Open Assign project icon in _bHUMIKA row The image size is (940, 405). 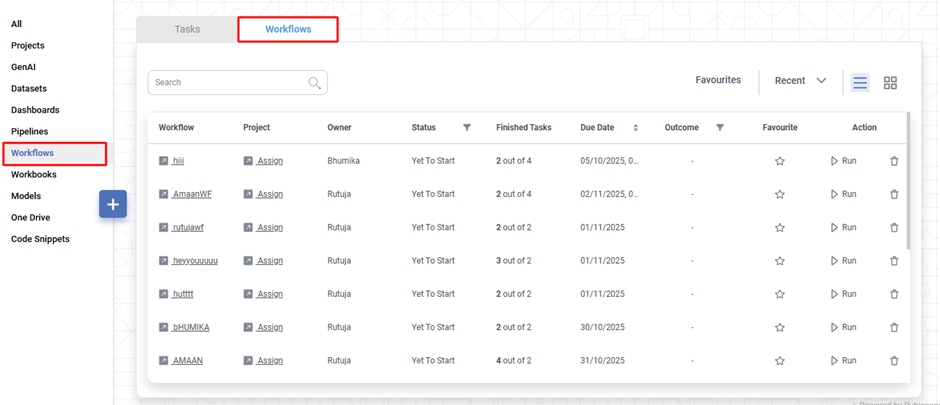[x=248, y=328]
